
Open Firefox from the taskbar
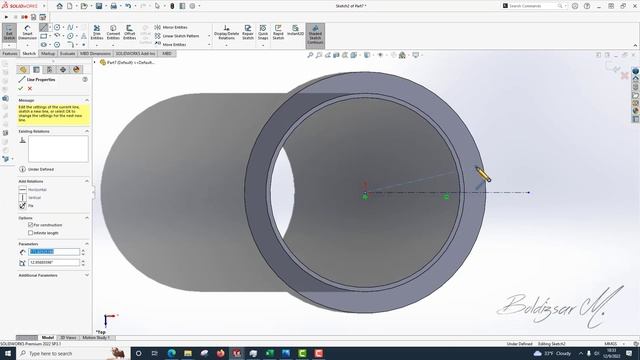(x=220, y=353)
